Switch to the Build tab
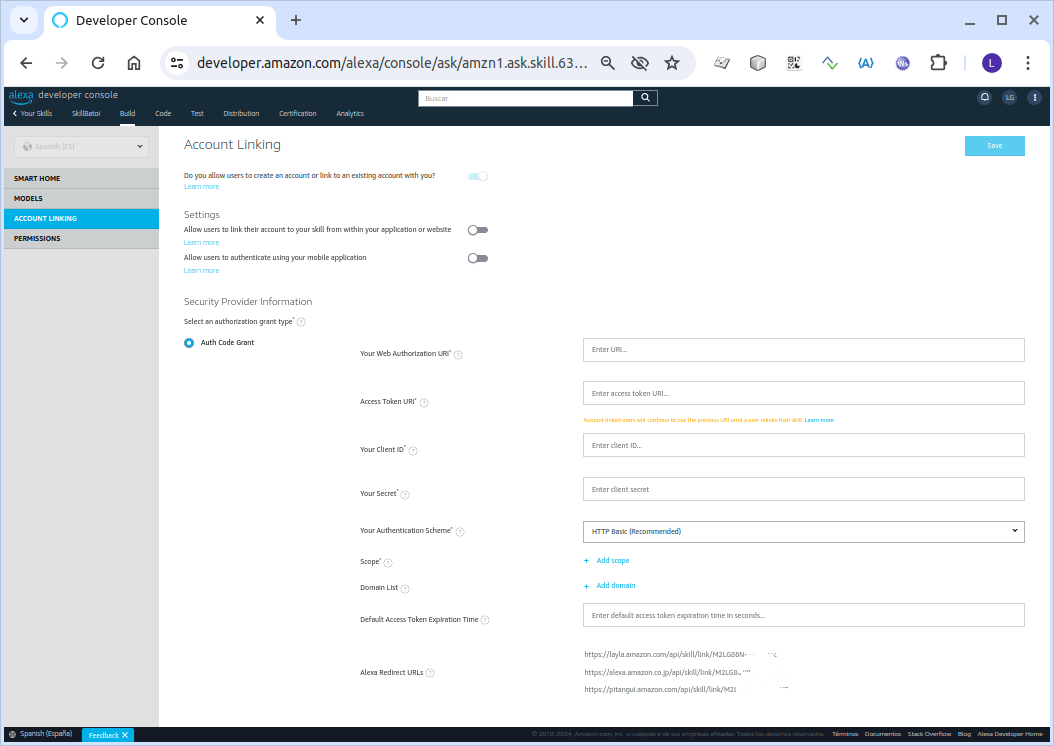Screen dimensions: 1054x746 click(x=128, y=114)
